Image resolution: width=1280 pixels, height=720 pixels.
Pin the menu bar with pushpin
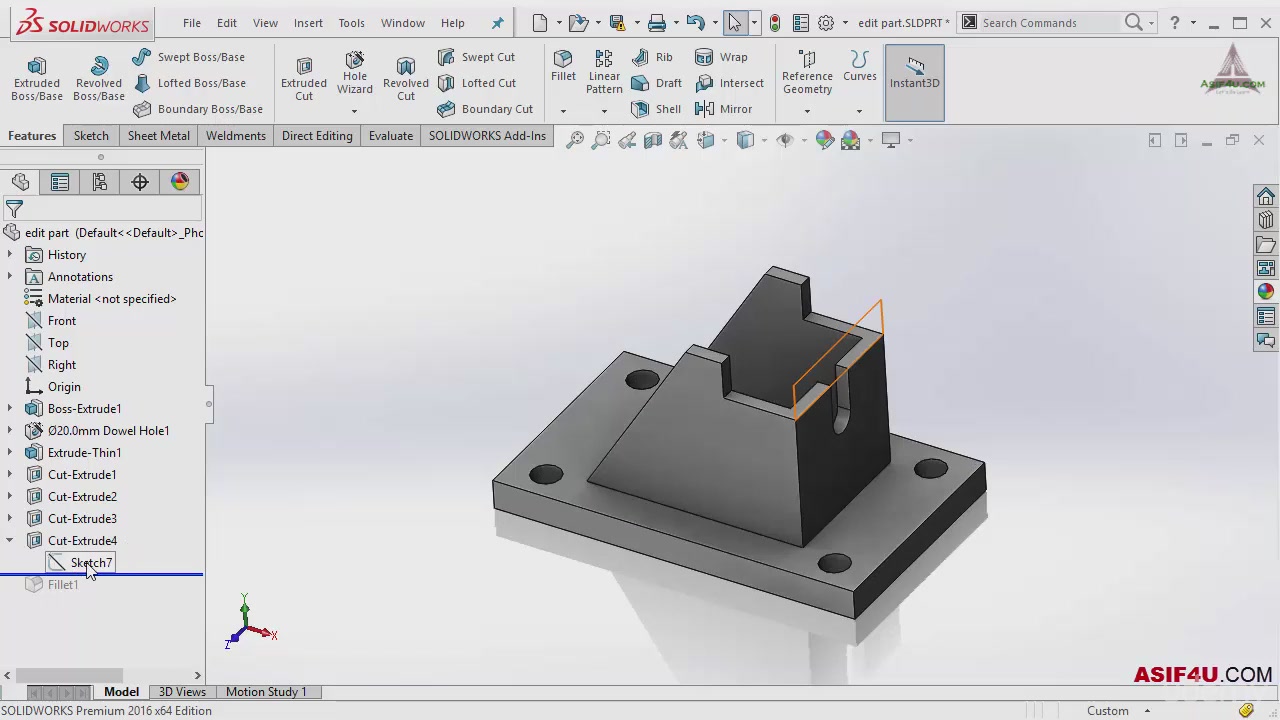pos(498,23)
